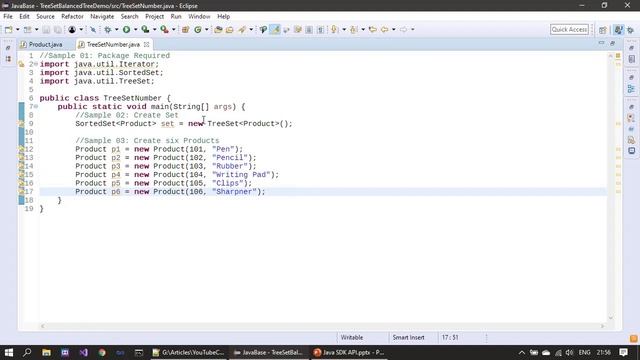This screenshot has width=640, height=360.
Task: Click the New Java Package icon
Action: (x=186, y=29)
